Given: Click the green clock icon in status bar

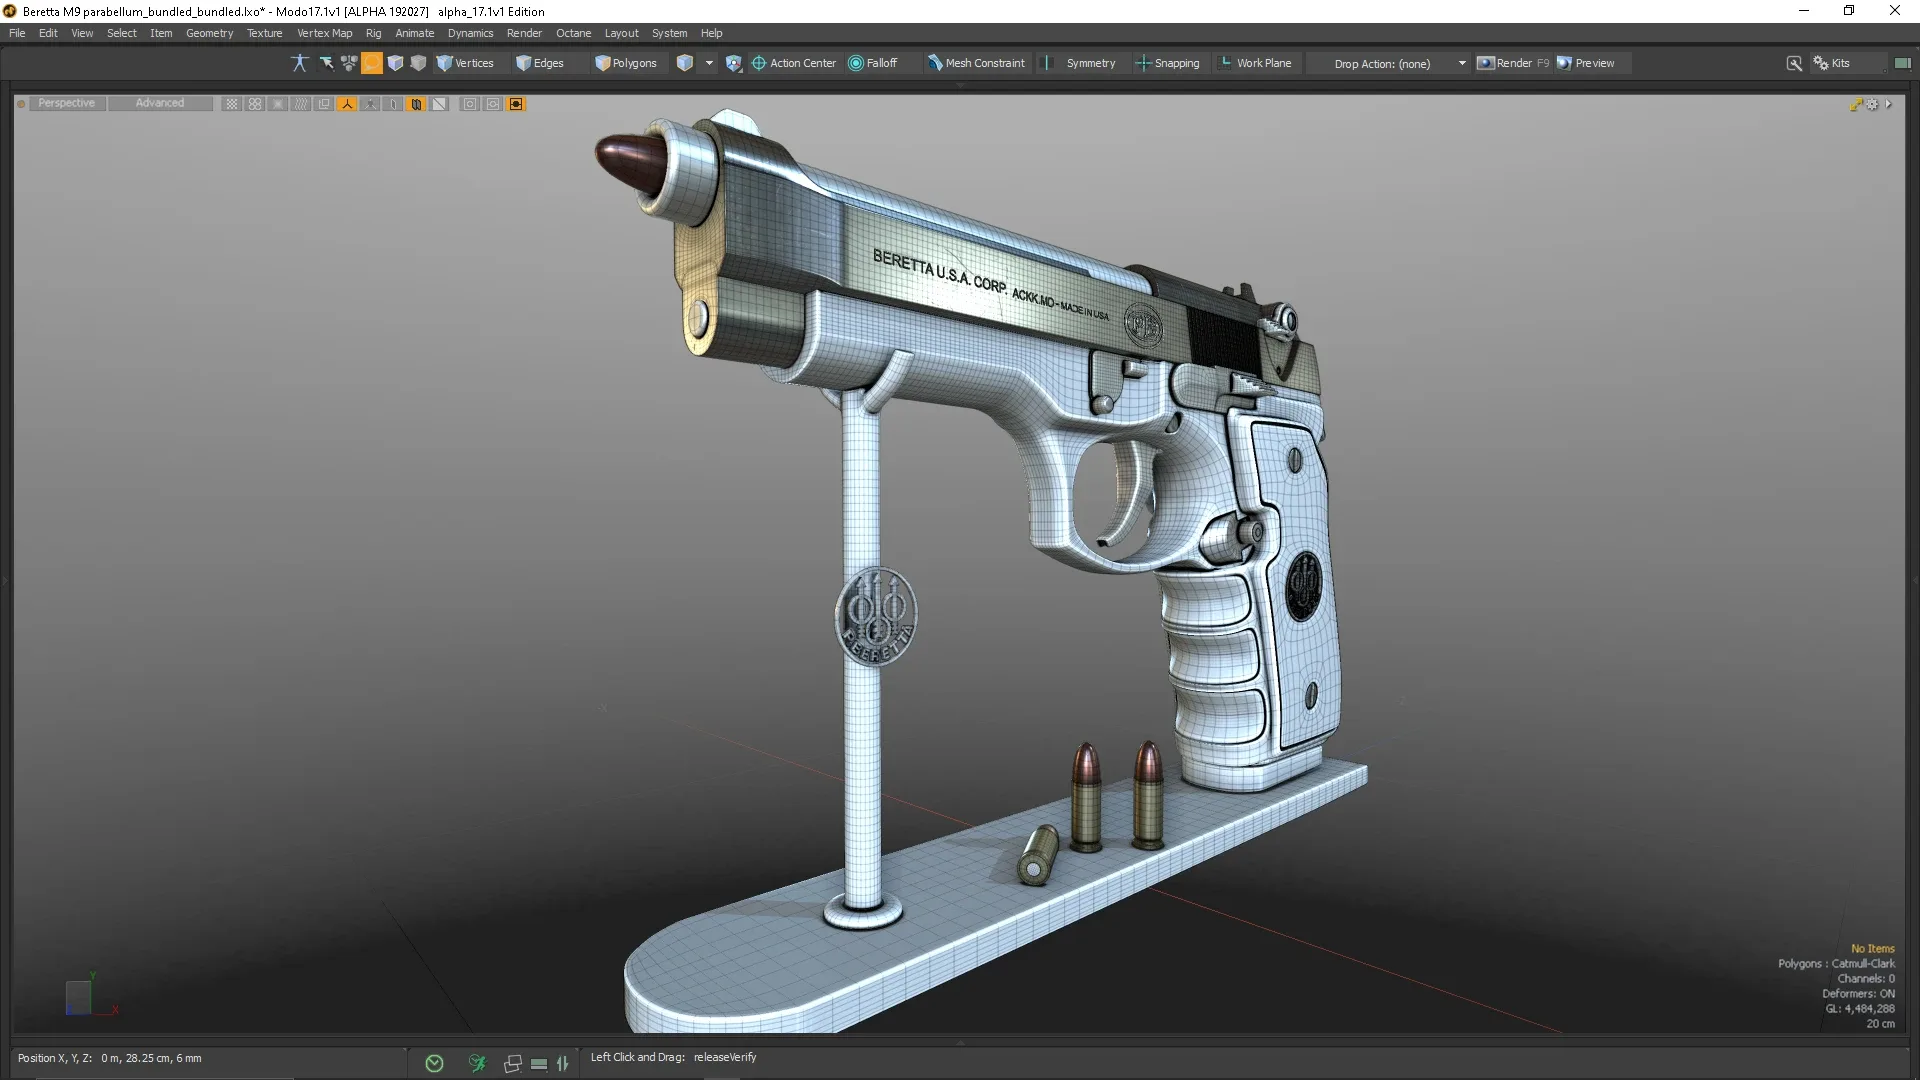Looking at the screenshot, I should 434,1063.
